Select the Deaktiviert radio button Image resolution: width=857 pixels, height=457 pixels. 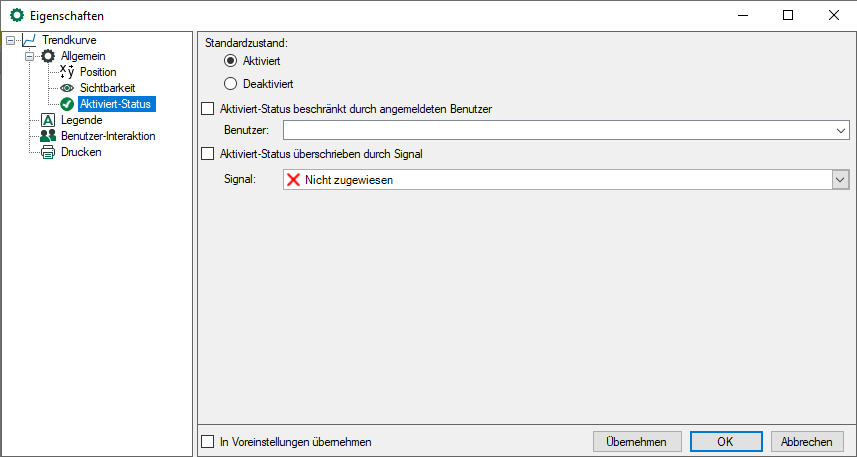[230, 83]
